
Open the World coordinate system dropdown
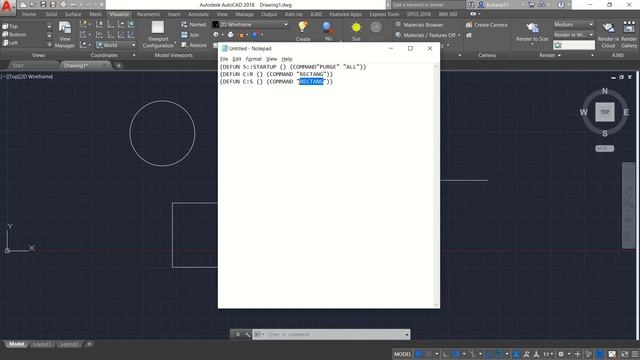click(x=116, y=45)
